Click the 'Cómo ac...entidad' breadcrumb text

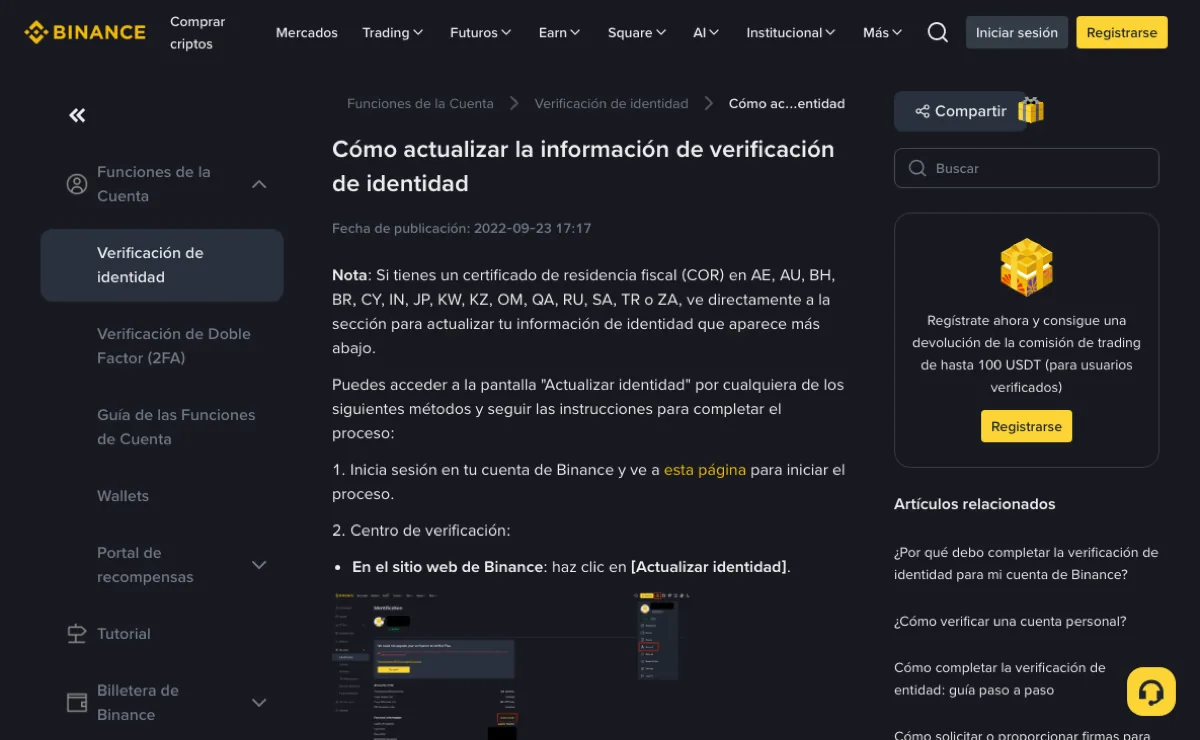(x=787, y=104)
